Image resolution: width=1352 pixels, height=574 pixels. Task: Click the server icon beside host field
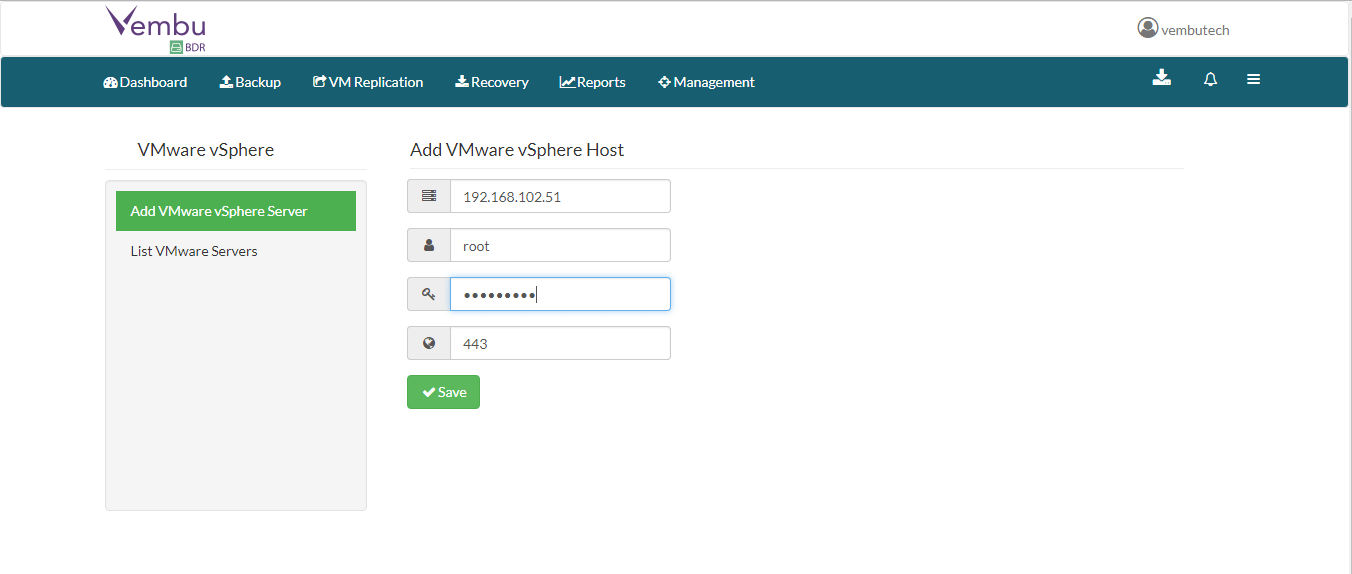429,196
